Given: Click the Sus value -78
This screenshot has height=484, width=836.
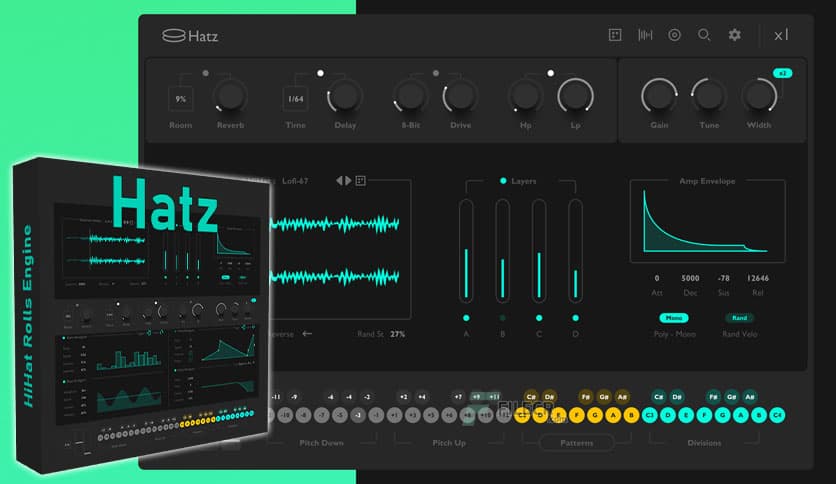Looking at the screenshot, I should [x=724, y=278].
